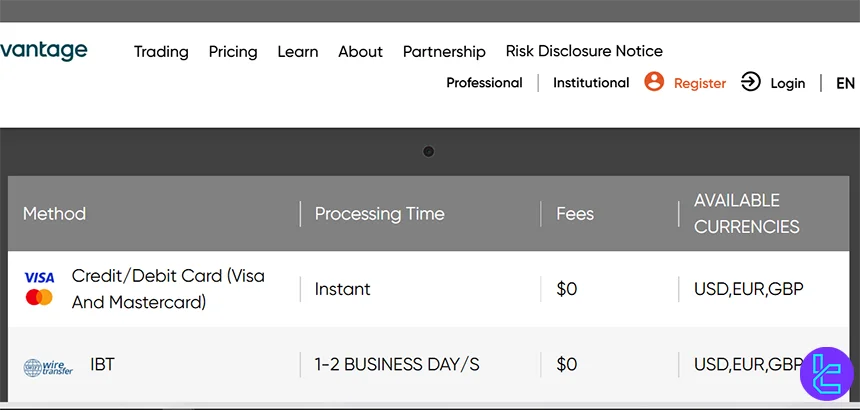The height and width of the screenshot is (410, 860).
Task: Click the Login text link
Action: (787, 83)
